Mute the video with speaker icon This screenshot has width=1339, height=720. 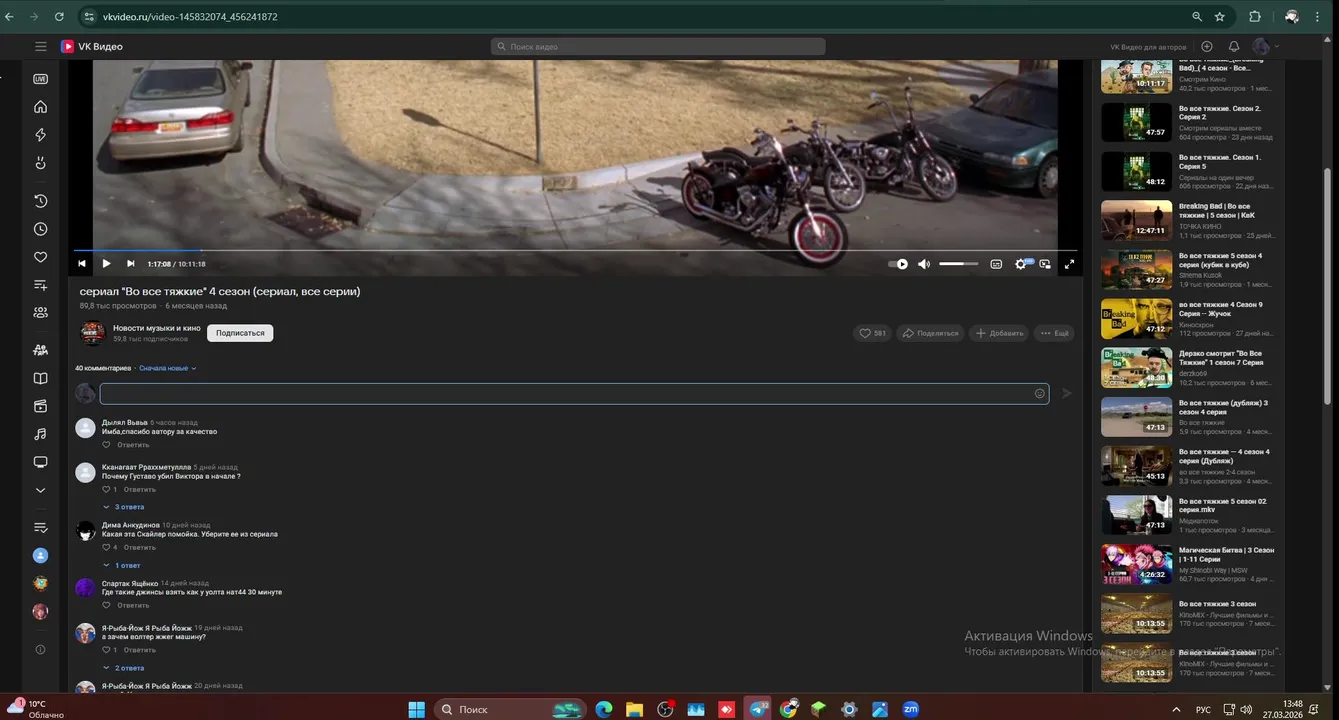pos(924,264)
